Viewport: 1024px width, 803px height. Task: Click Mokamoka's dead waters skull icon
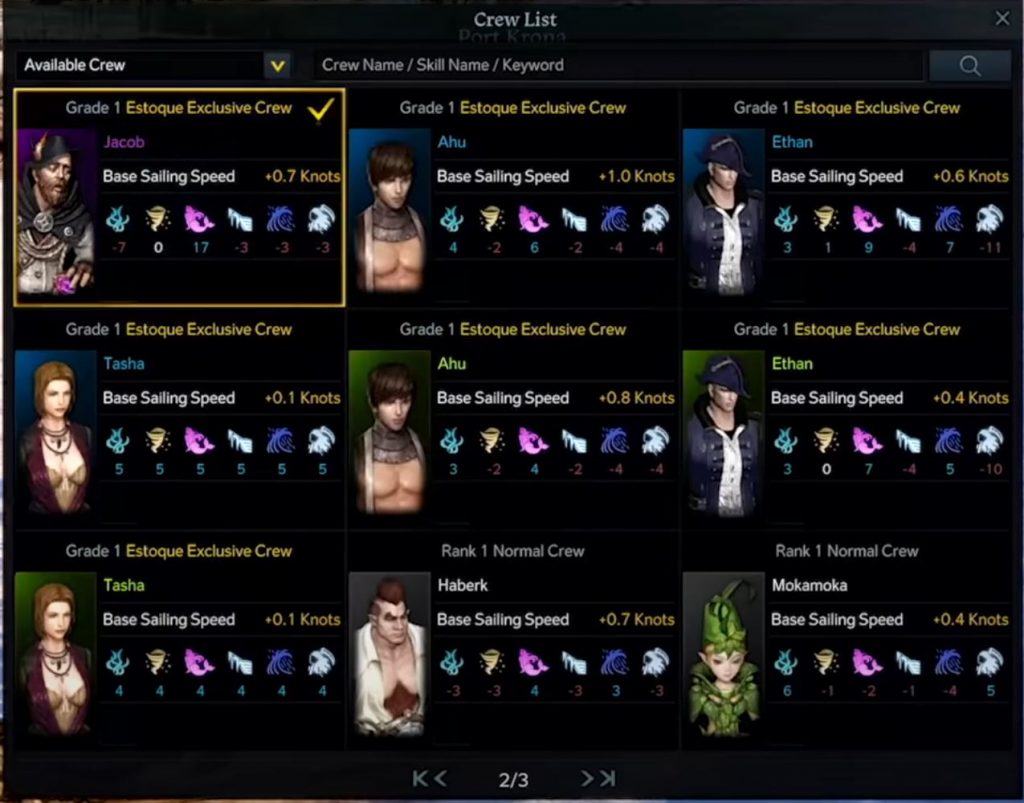coord(989,663)
